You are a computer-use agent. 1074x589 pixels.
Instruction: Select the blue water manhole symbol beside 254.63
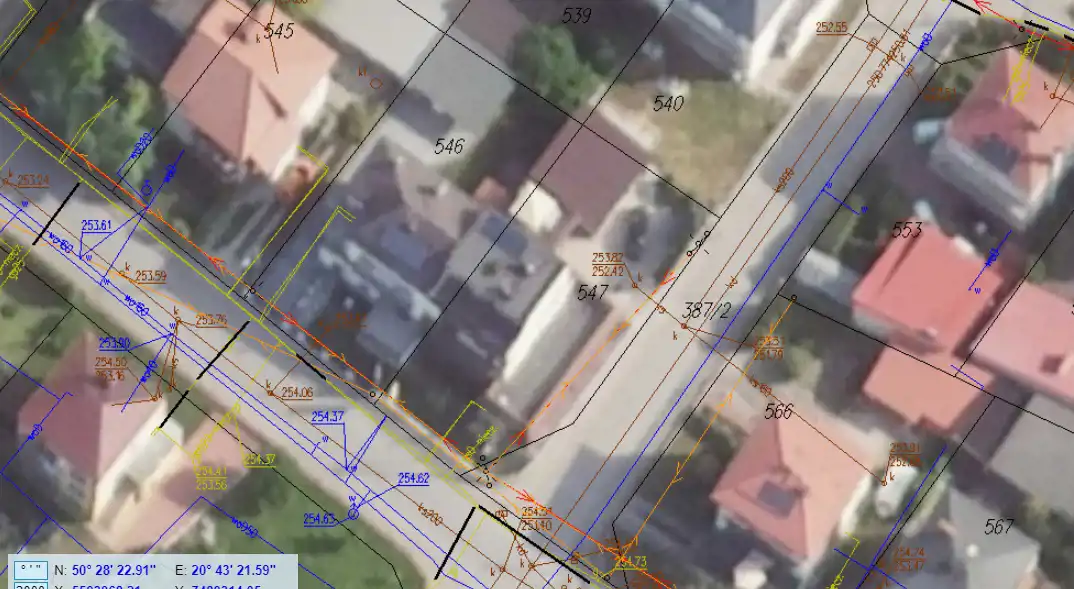click(353, 515)
